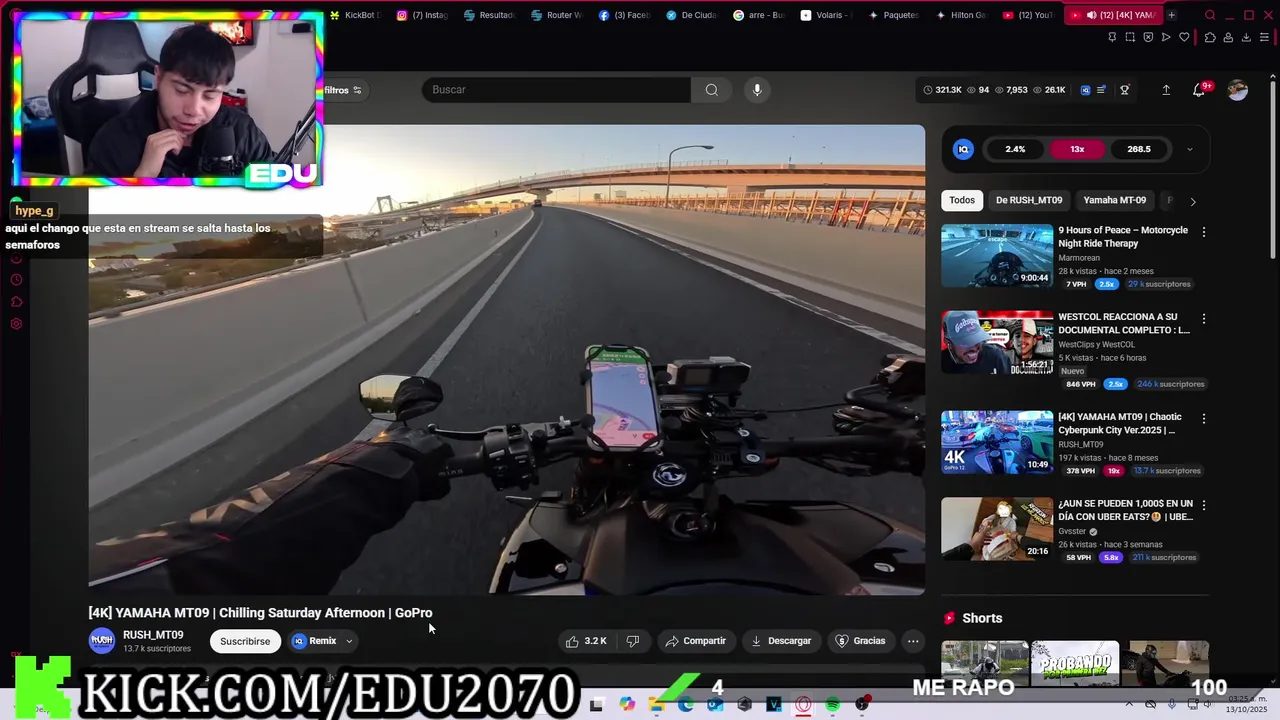
Task: Open a new browser tab
Action: (1171, 15)
